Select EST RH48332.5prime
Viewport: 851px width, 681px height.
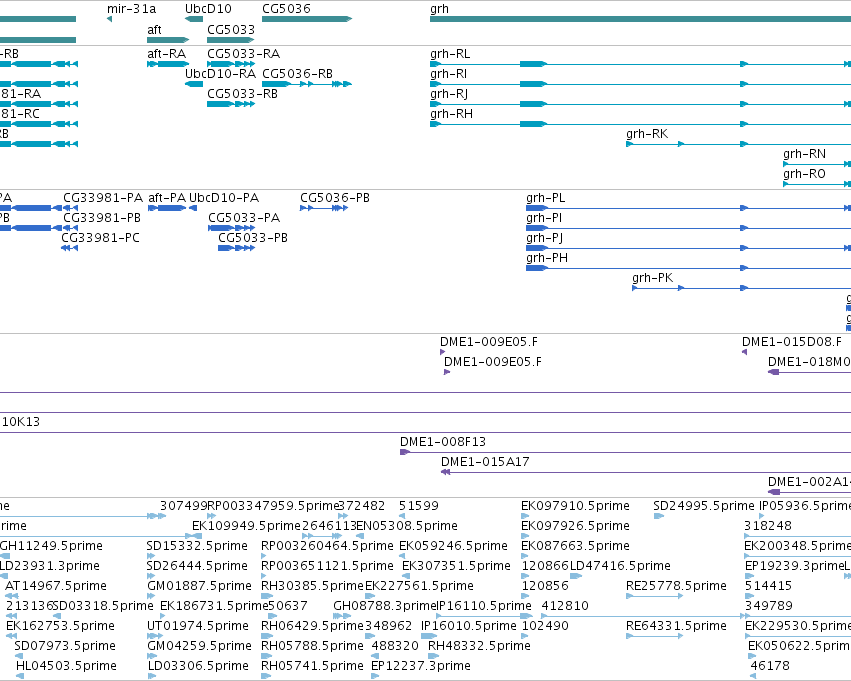click(x=479, y=647)
